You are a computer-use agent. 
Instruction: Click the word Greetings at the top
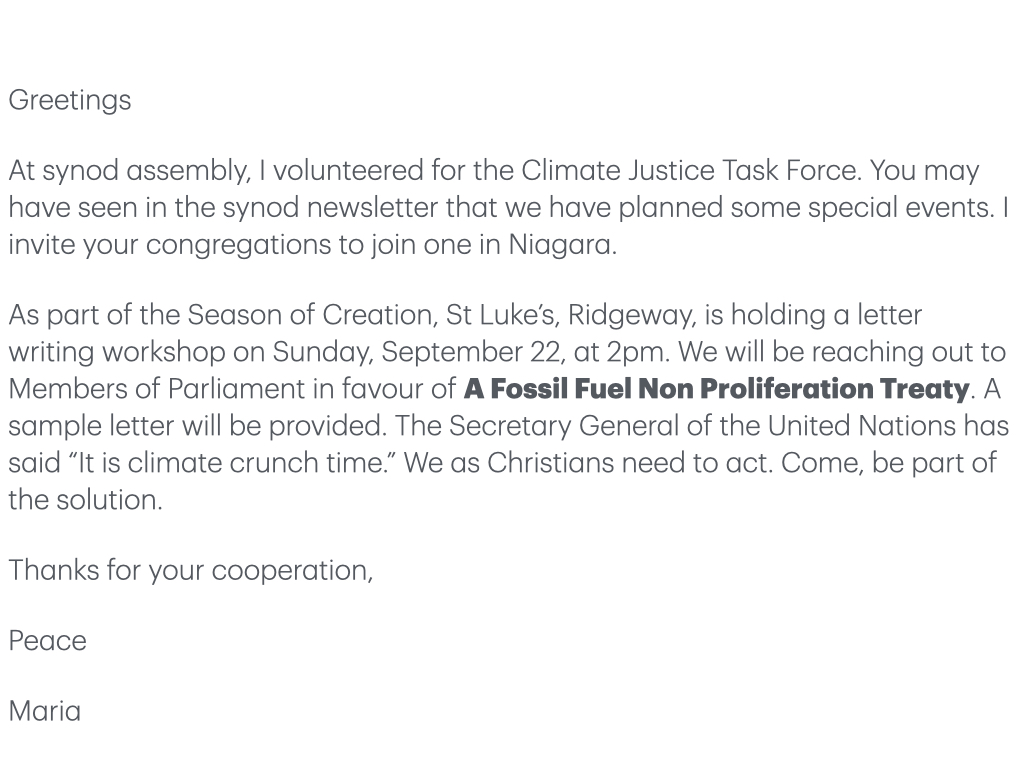point(69,101)
